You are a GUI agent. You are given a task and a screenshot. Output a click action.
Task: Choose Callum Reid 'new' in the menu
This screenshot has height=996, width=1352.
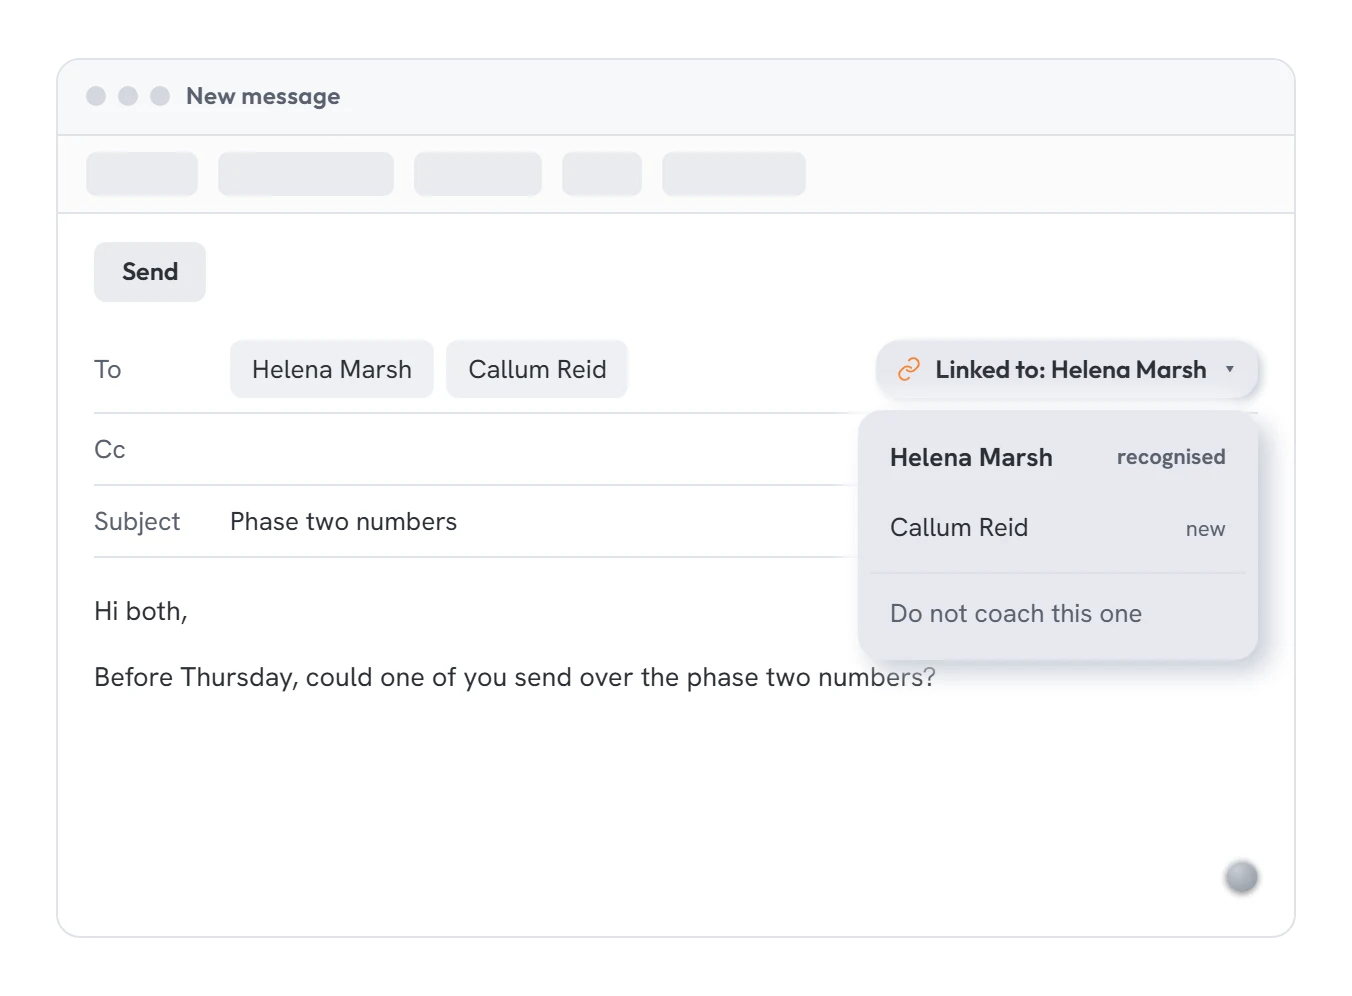point(1058,528)
